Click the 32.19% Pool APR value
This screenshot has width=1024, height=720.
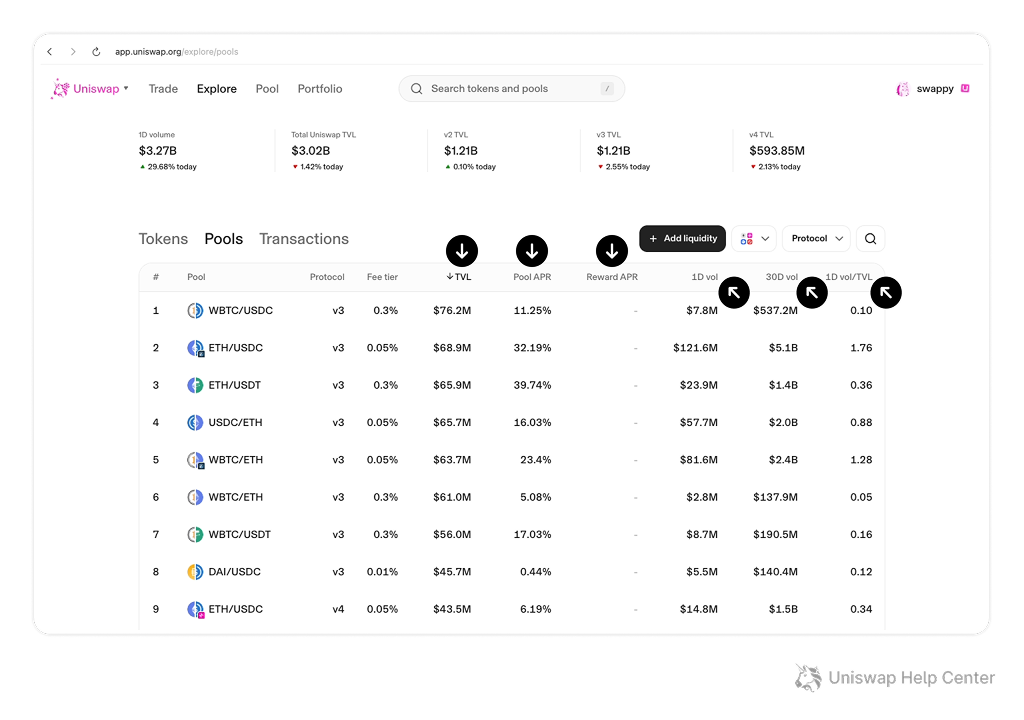pos(532,348)
